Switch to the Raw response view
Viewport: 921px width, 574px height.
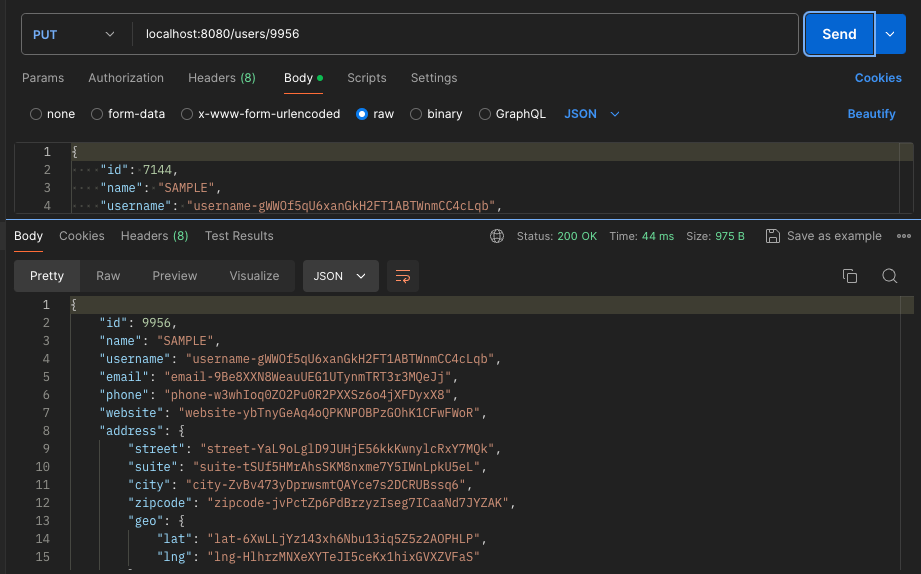[108, 276]
